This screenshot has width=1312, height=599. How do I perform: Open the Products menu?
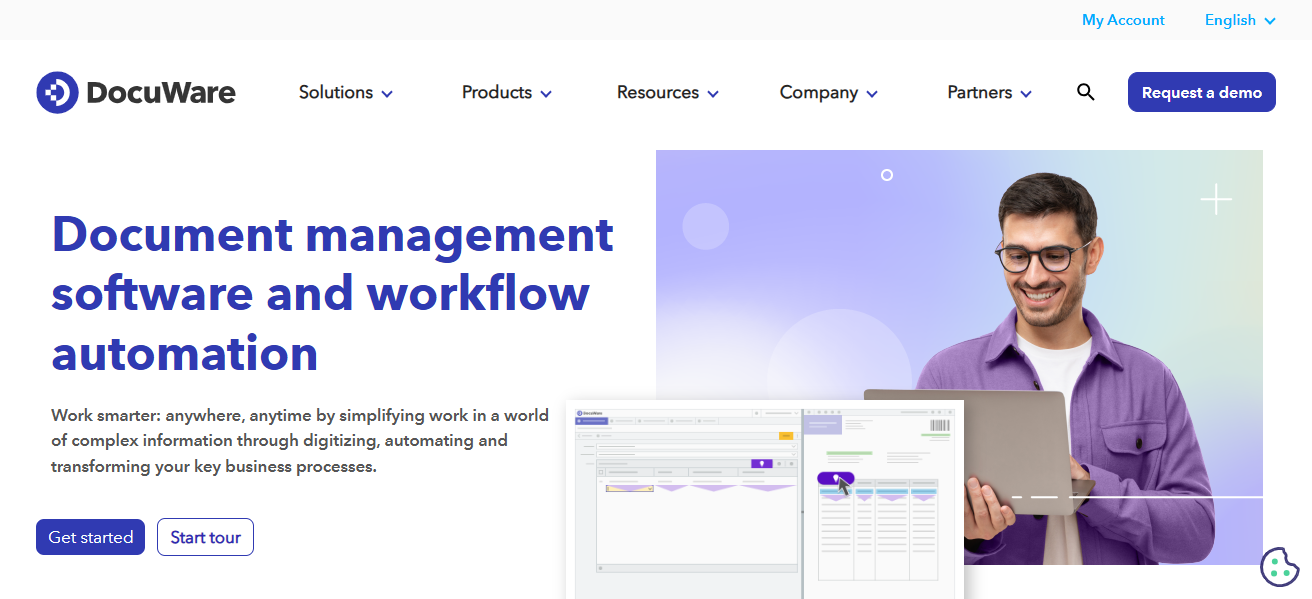(507, 92)
